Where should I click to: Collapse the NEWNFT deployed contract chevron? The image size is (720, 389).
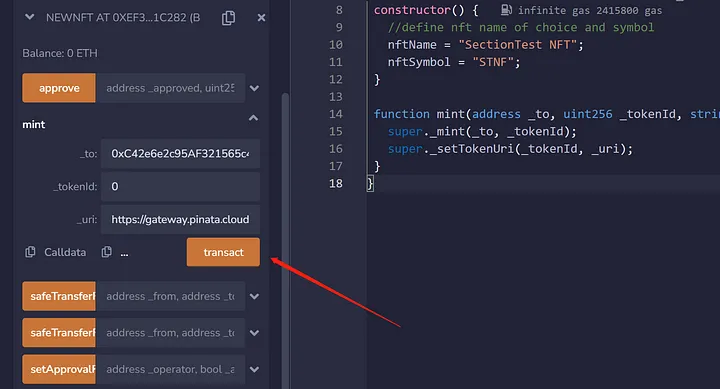point(29,17)
